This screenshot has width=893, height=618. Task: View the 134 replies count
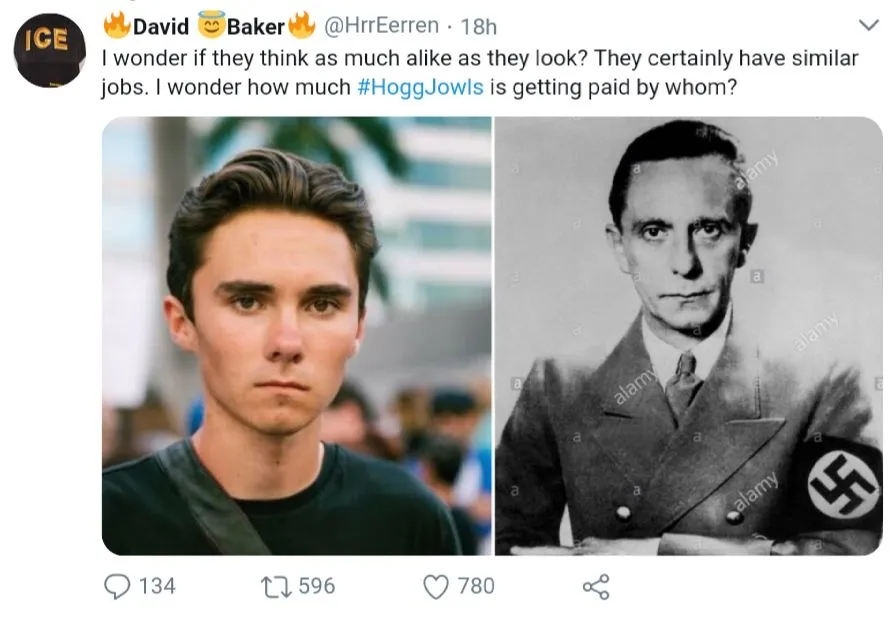156,586
